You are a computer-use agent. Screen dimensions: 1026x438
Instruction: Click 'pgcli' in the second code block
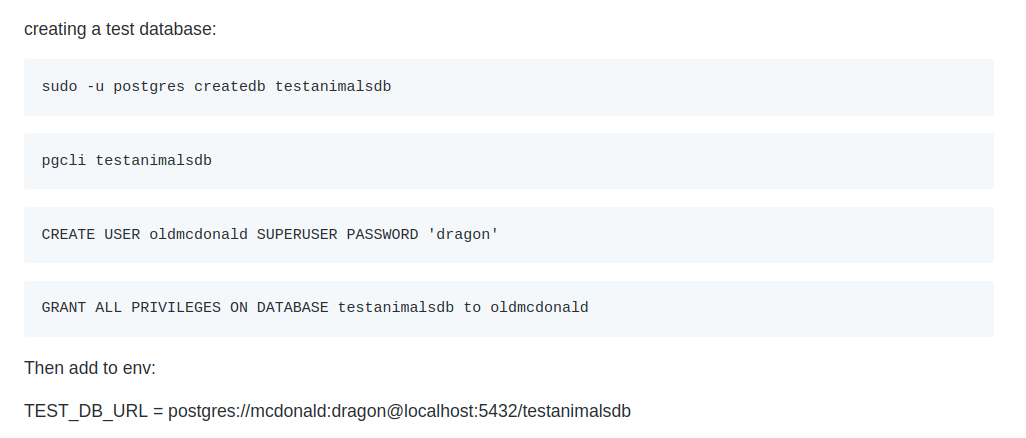pos(64,160)
